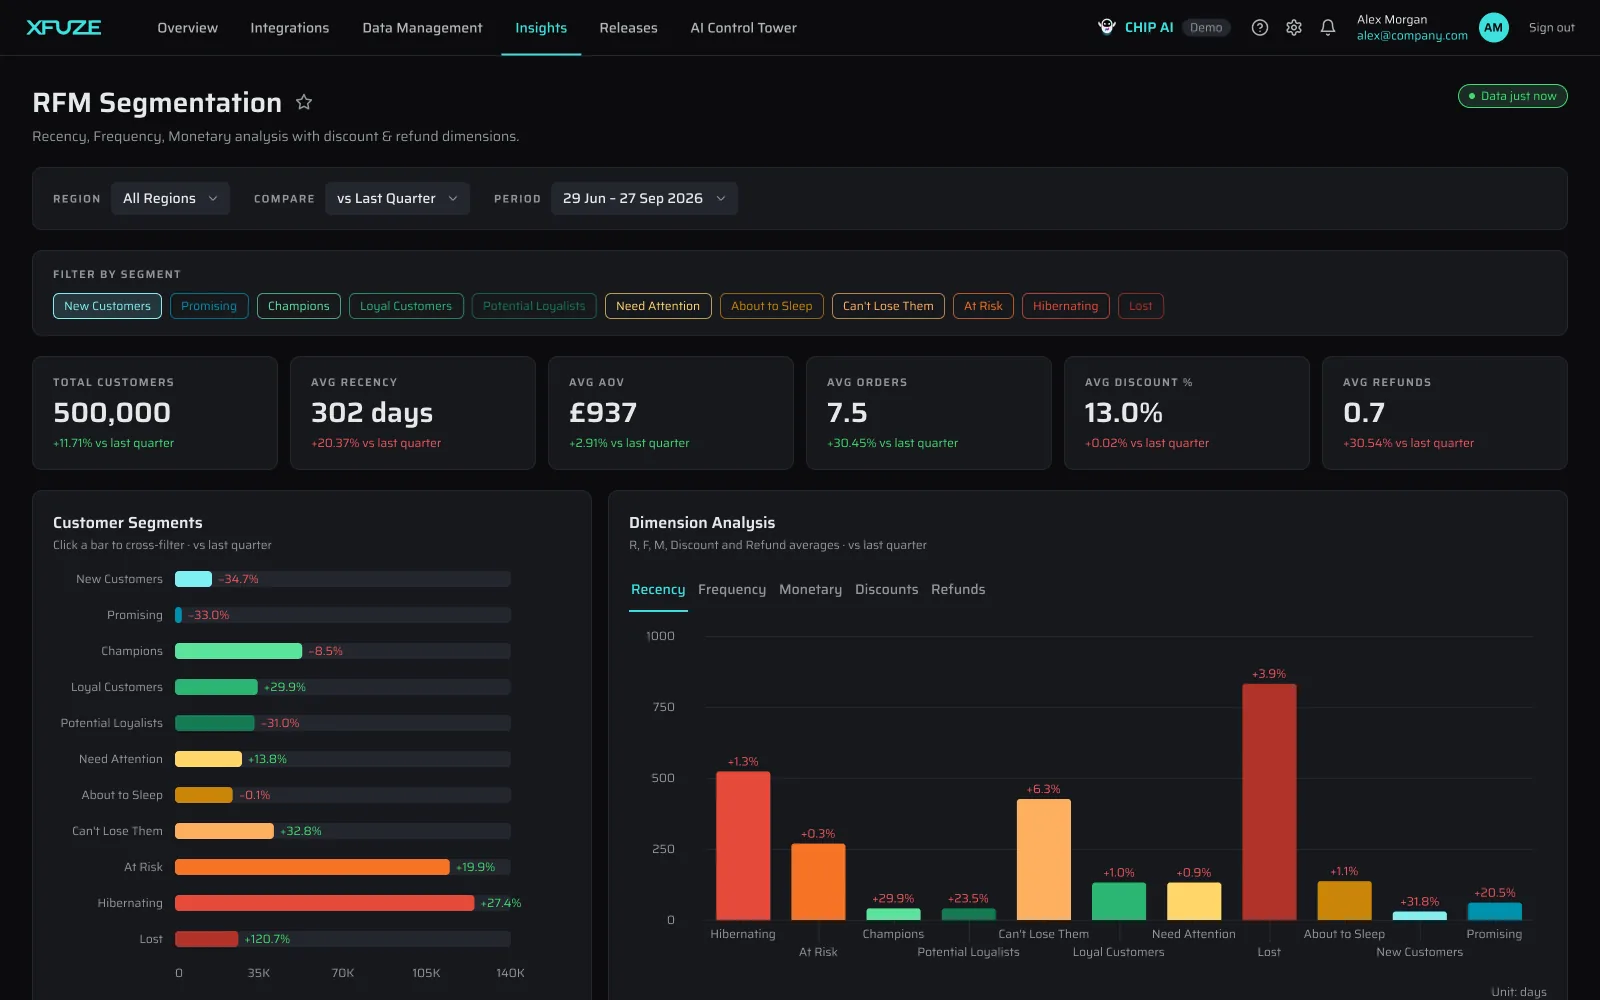This screenshot has width=1600, height=1000.
Task: Click the At Risk bar in Customer Segments
Action: (x=312, y=867)
